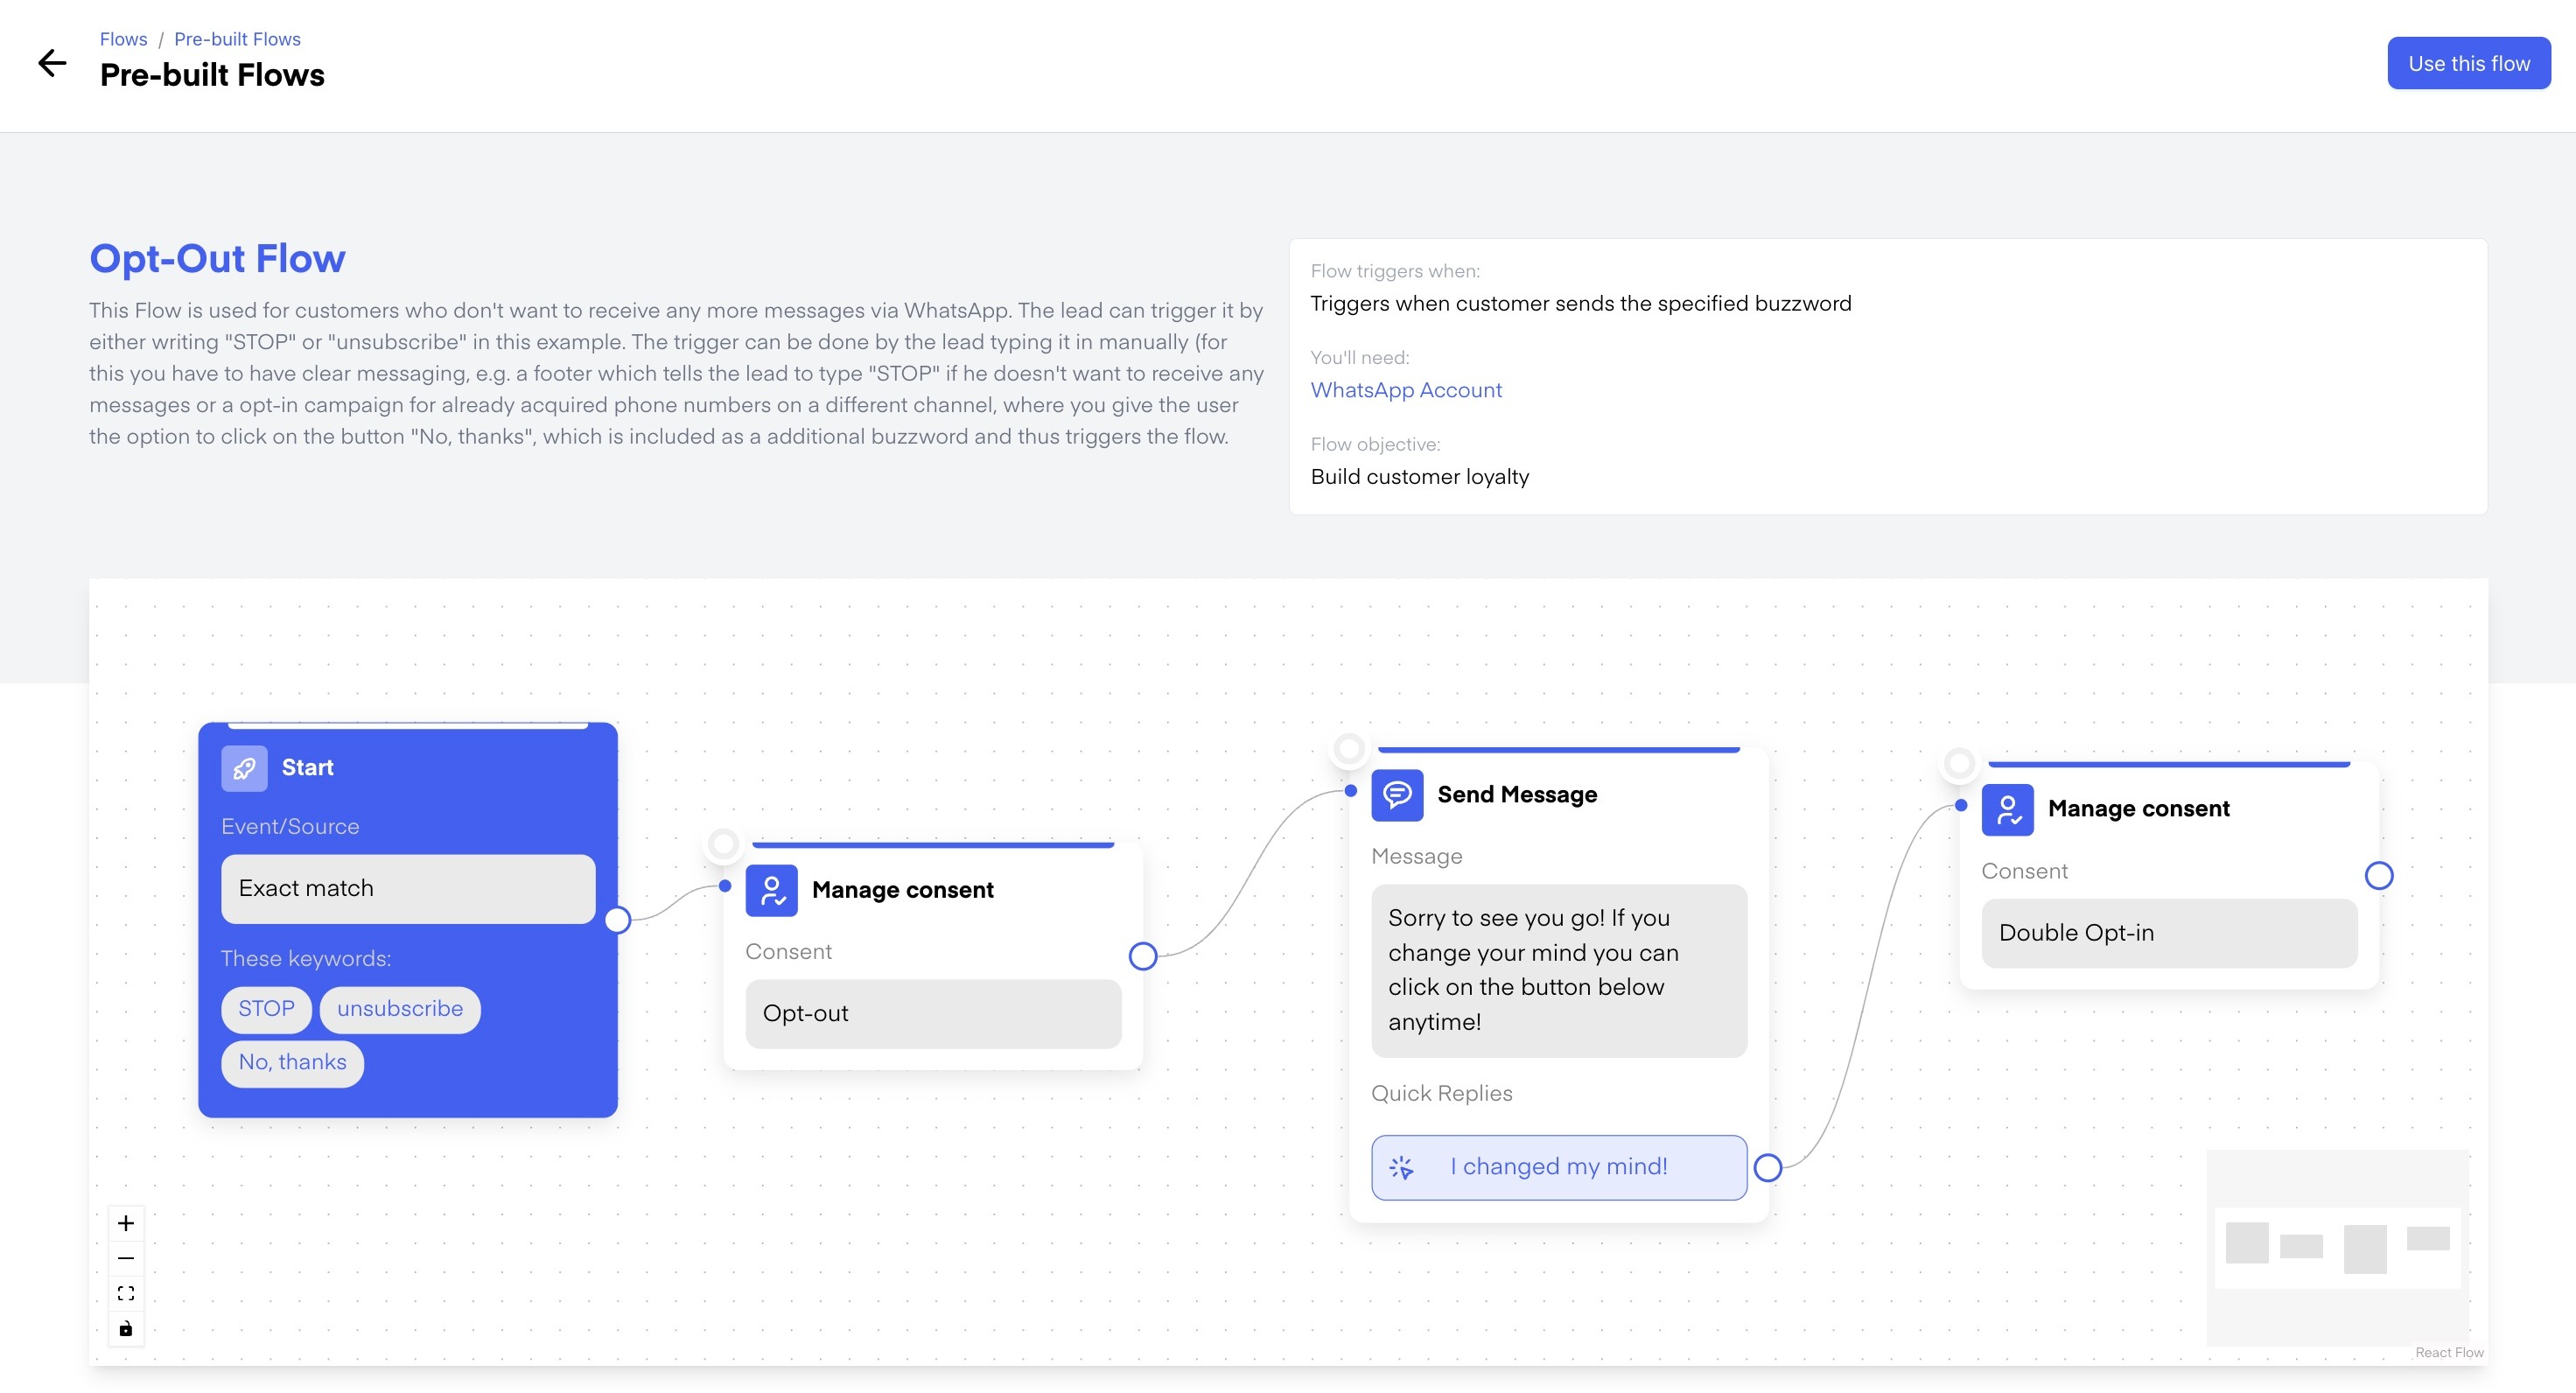This screenshot has width=2576, height=1393.
Task: Open the Flows breadcrumb link
Action: [x=123, y=39]
